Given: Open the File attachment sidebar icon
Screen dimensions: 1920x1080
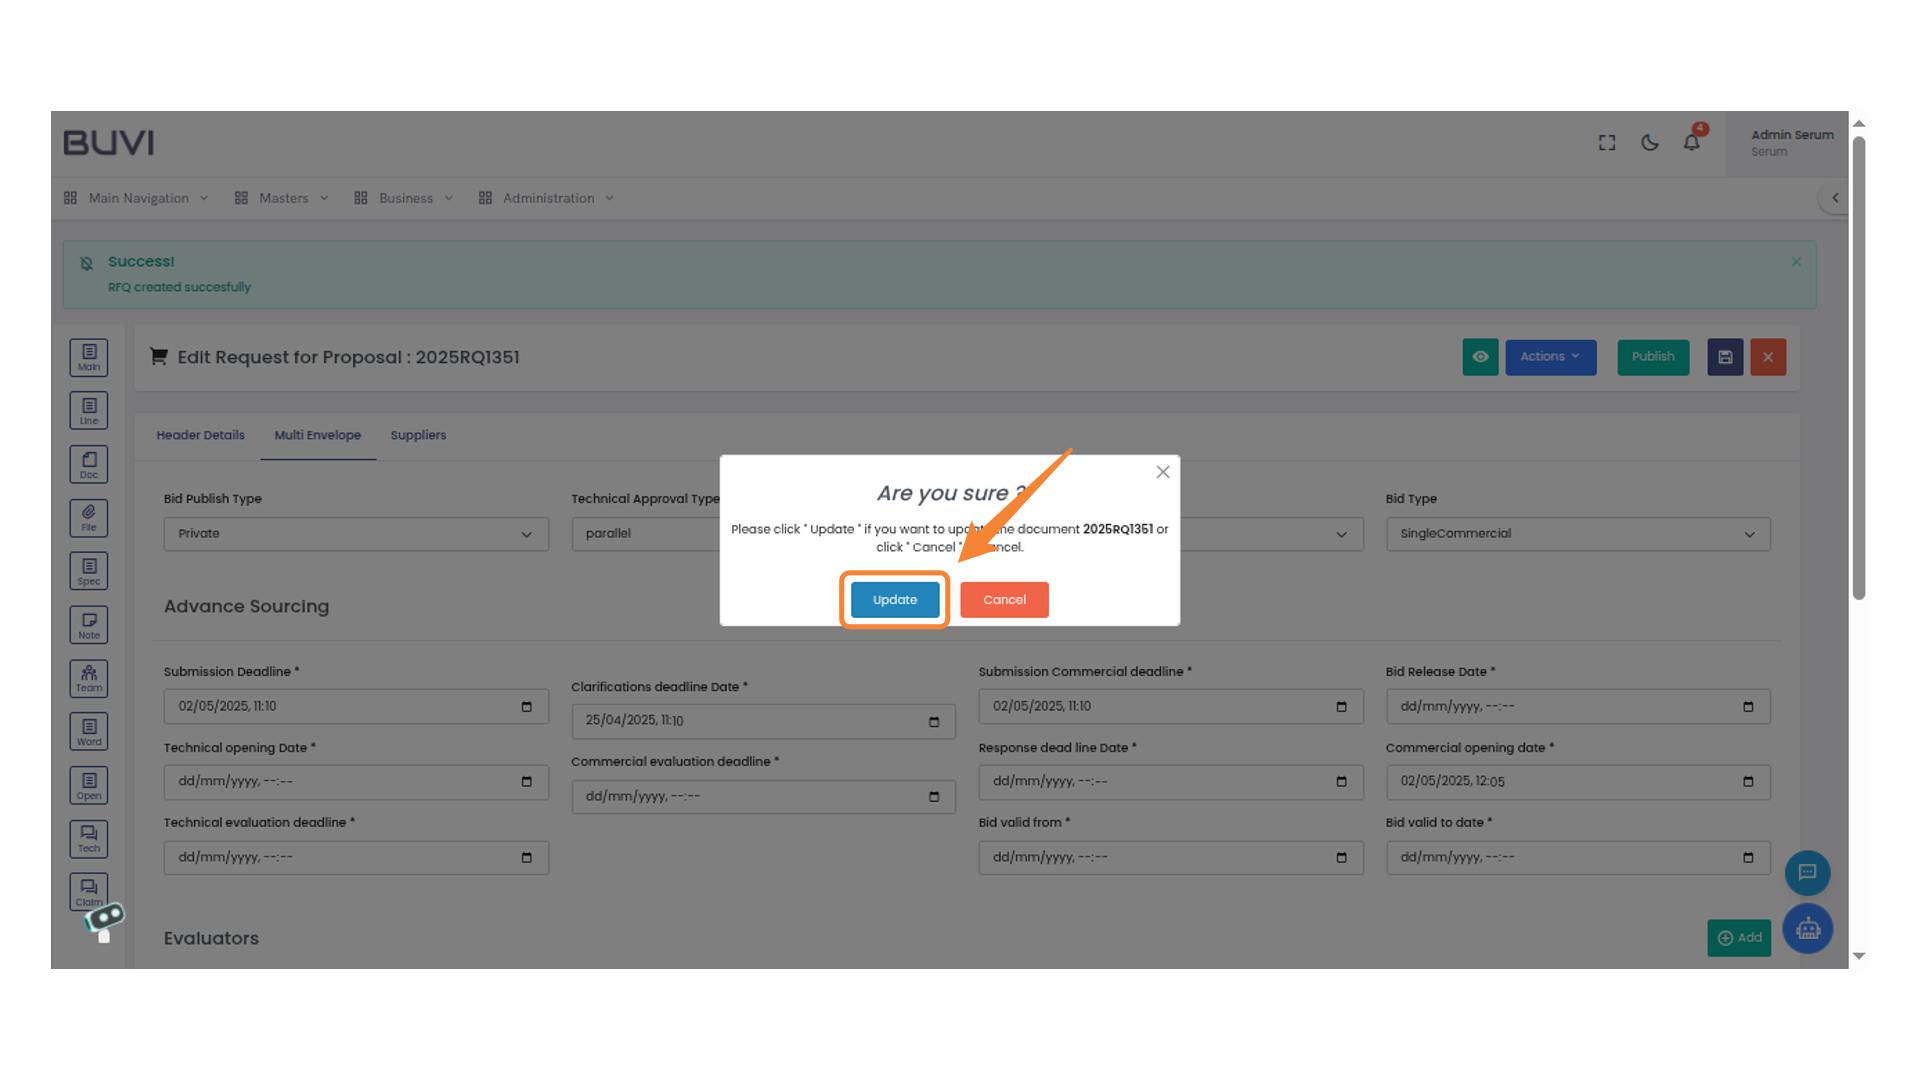Looking at the screenshot, I should point(89,517).
